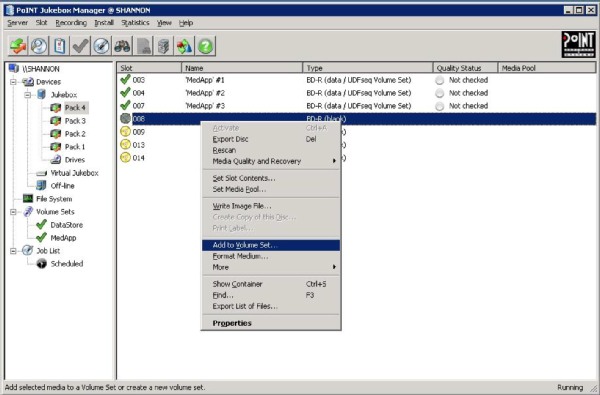Viewport: 600px width, 395px height.
Task: Click the disc with question mark toolbar icon
Action: (39, 46)
